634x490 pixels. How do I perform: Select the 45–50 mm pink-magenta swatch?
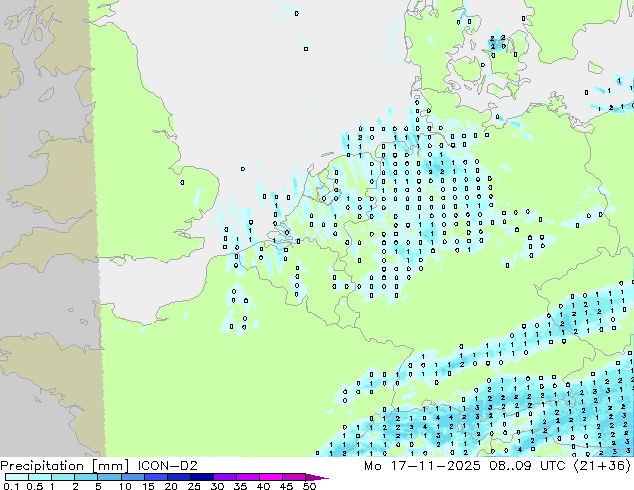coord(294,477)
